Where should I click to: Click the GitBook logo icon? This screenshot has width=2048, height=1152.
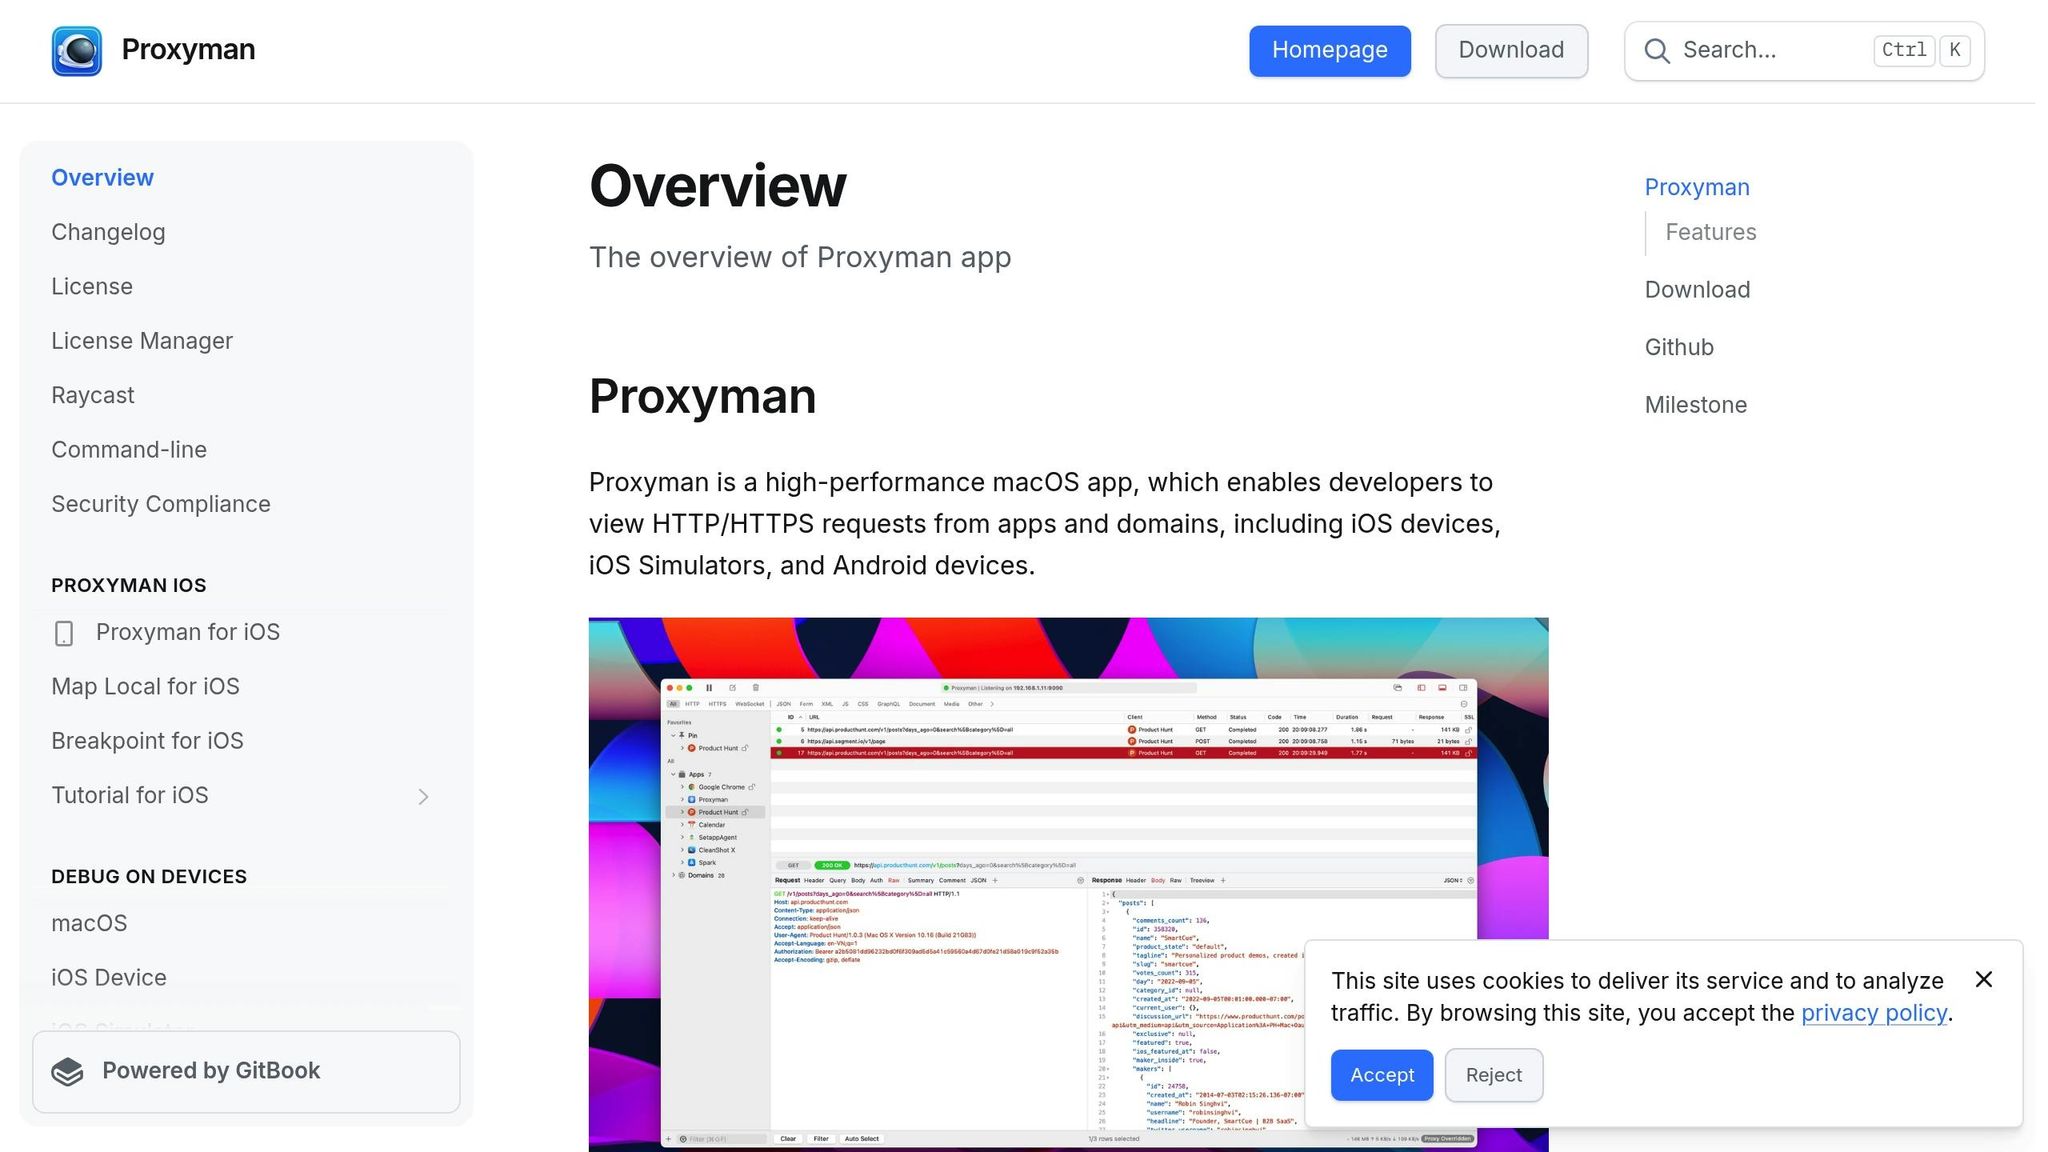pos(68,1071)
